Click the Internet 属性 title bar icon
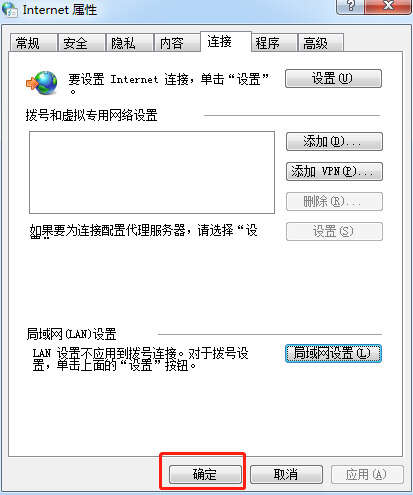The width and height of the screenshot is (413, 495). tap(10, 9)
